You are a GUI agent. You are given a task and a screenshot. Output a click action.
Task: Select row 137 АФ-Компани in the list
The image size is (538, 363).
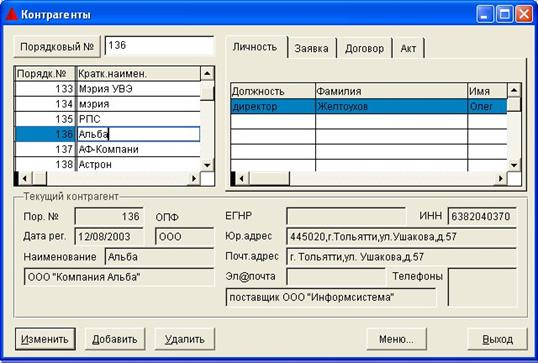tap(108, 149)
